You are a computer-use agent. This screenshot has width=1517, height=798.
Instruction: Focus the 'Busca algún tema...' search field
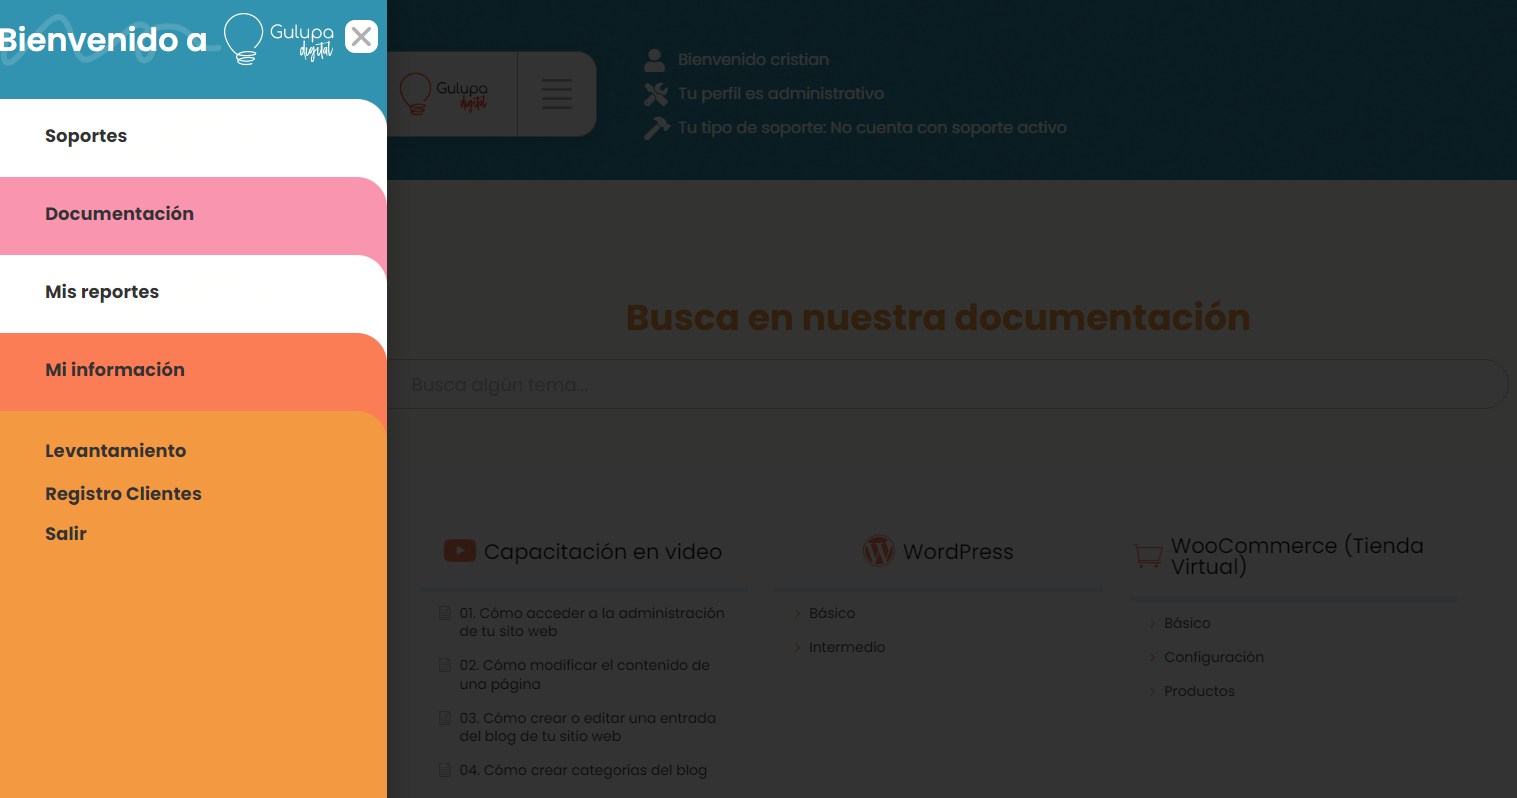[947, 384]
